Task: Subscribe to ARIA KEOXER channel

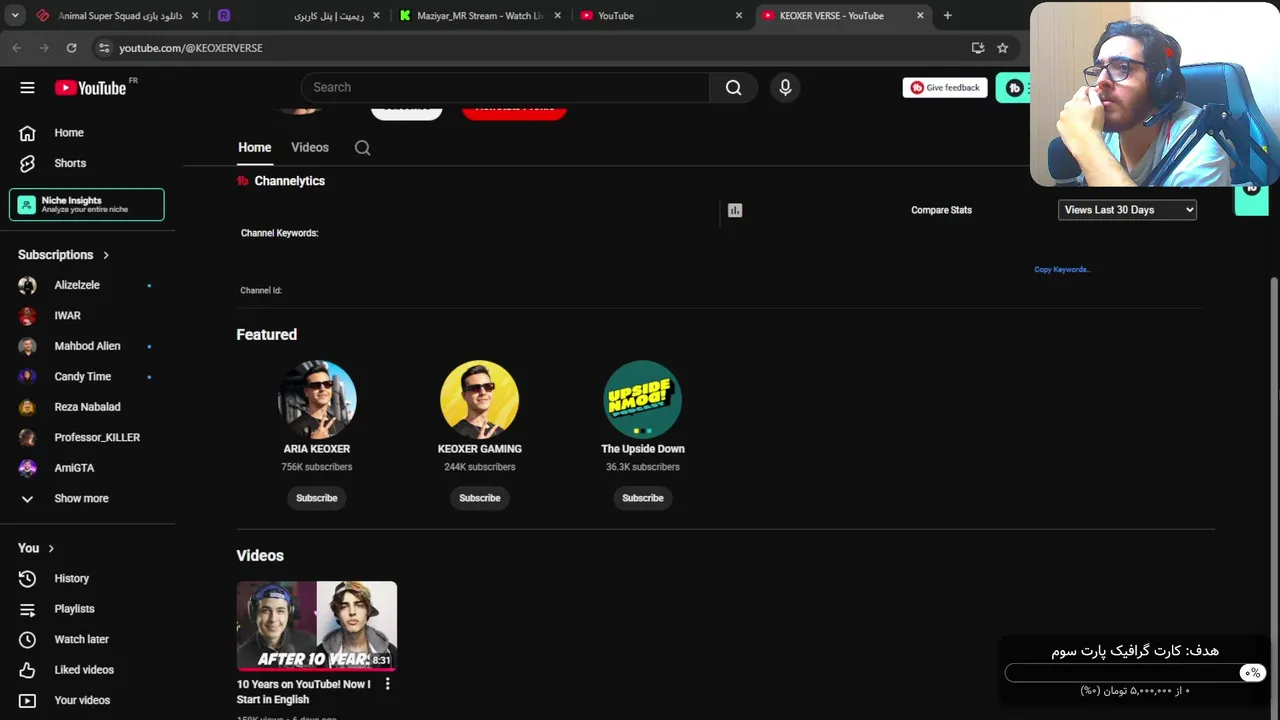Action: (x=317, y=498)
